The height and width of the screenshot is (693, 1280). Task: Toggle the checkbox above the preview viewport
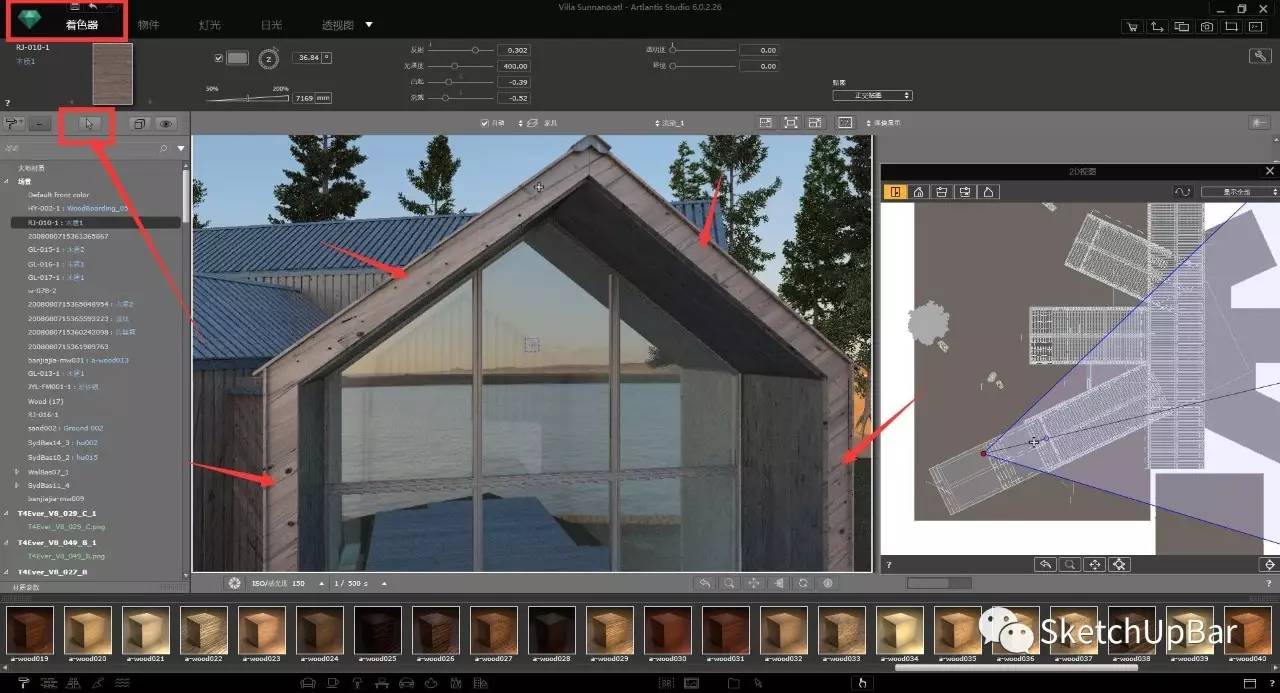pyautogui.click(x=485, y=122)
